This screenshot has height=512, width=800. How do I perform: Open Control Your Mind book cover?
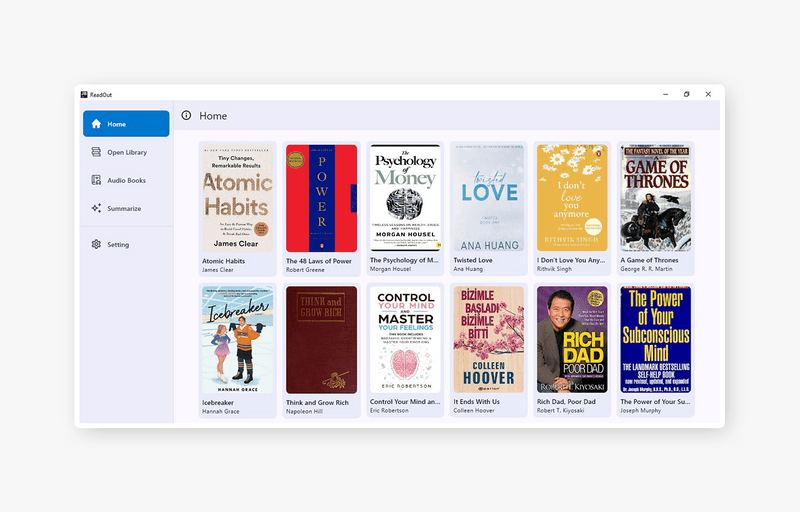click(x=405, y=339)
